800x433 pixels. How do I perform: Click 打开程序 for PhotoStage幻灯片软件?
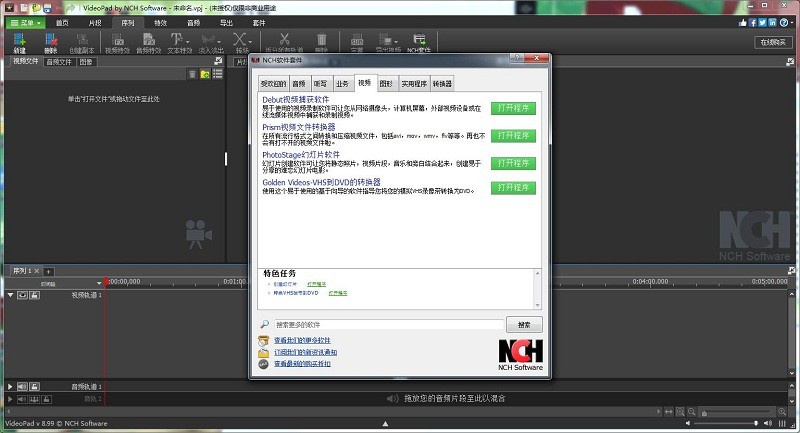(x=513, y=163)
